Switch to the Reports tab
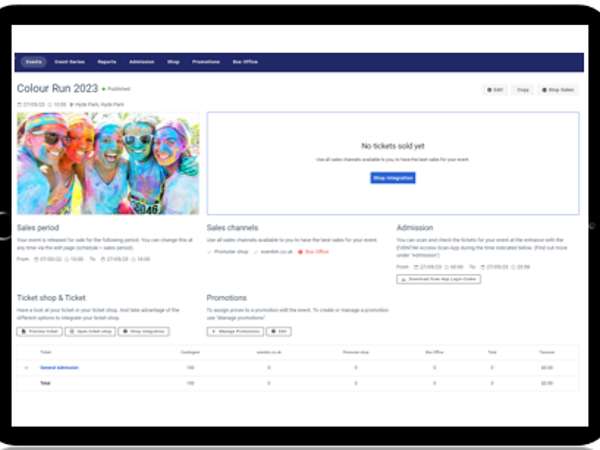The width and height of the screenshot is (600, 450). tap(107, 62)
